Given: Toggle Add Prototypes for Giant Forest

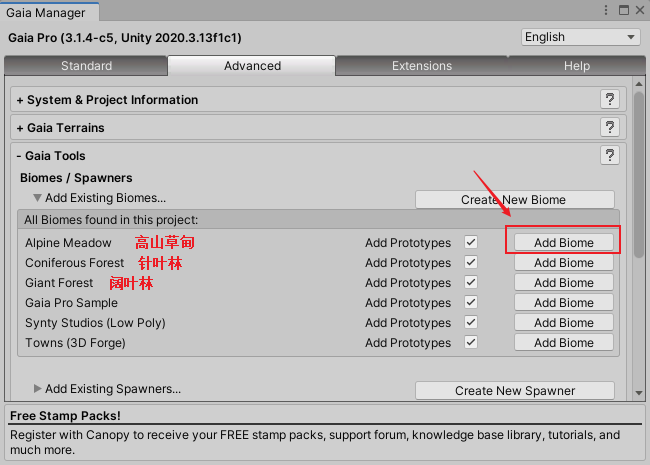Looking at the screenshot, I should 471,282.
